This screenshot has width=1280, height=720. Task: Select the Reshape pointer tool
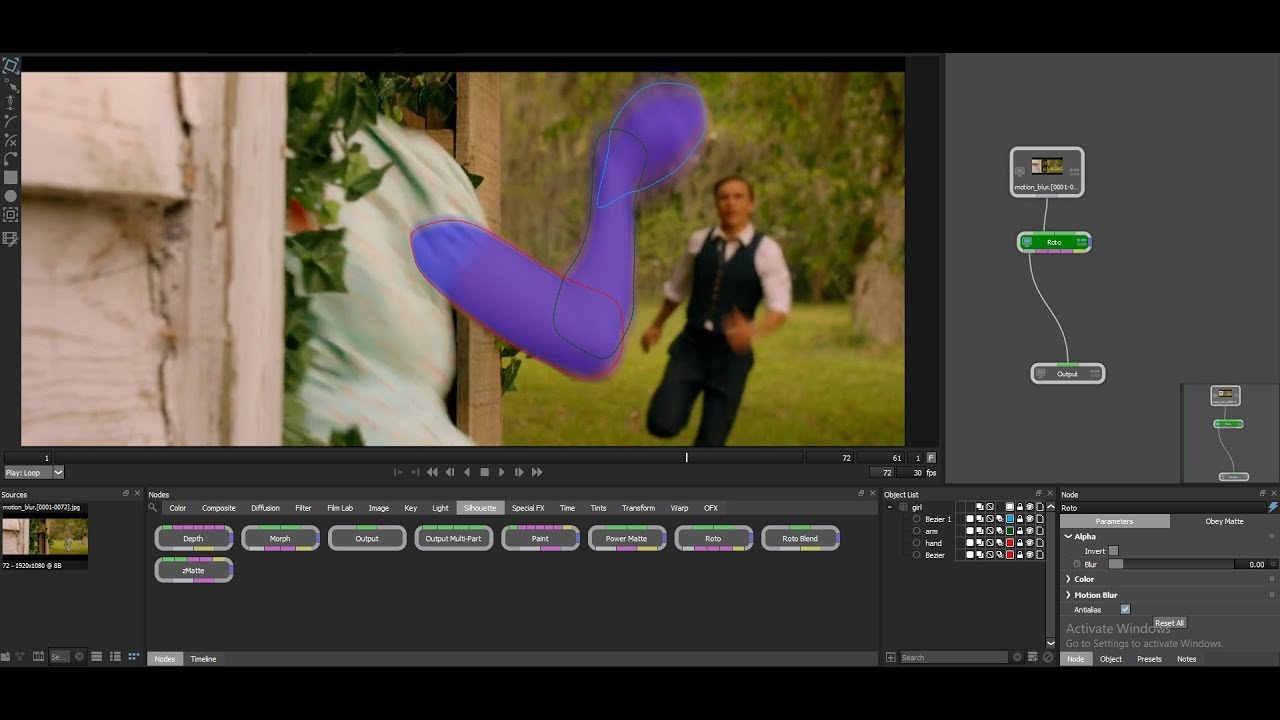[x=11, y=85]
